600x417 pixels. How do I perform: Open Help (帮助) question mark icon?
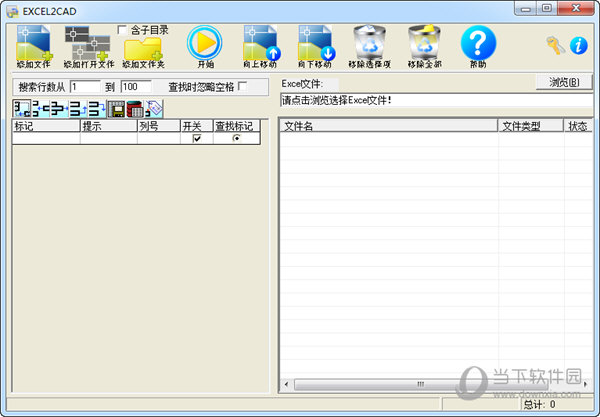(478, 46)
